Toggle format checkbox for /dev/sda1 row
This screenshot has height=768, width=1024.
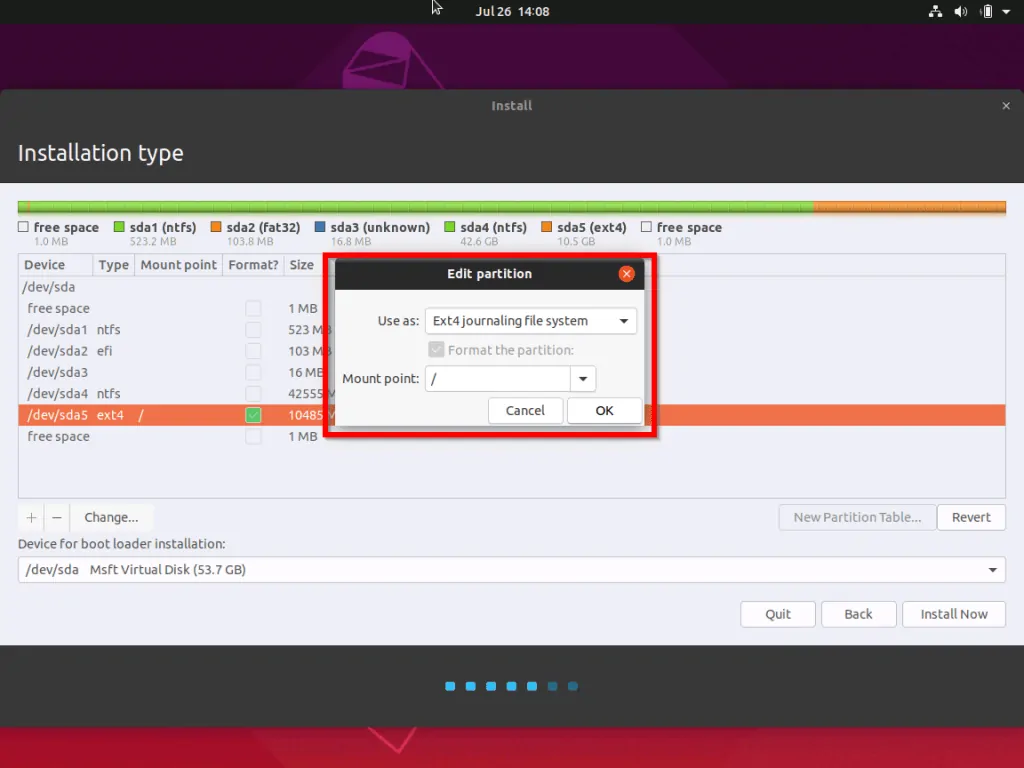(x=253, y=330)
